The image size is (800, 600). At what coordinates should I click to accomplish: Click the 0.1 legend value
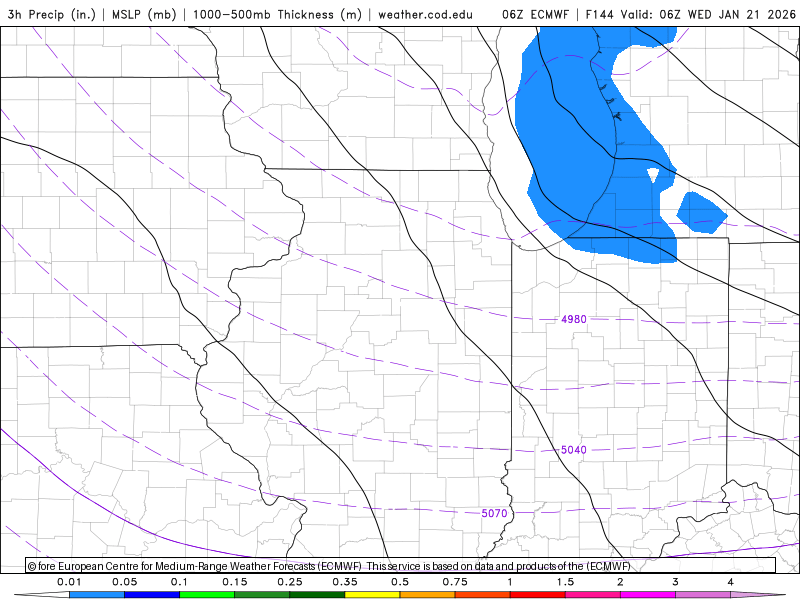(x=179, y=582)
